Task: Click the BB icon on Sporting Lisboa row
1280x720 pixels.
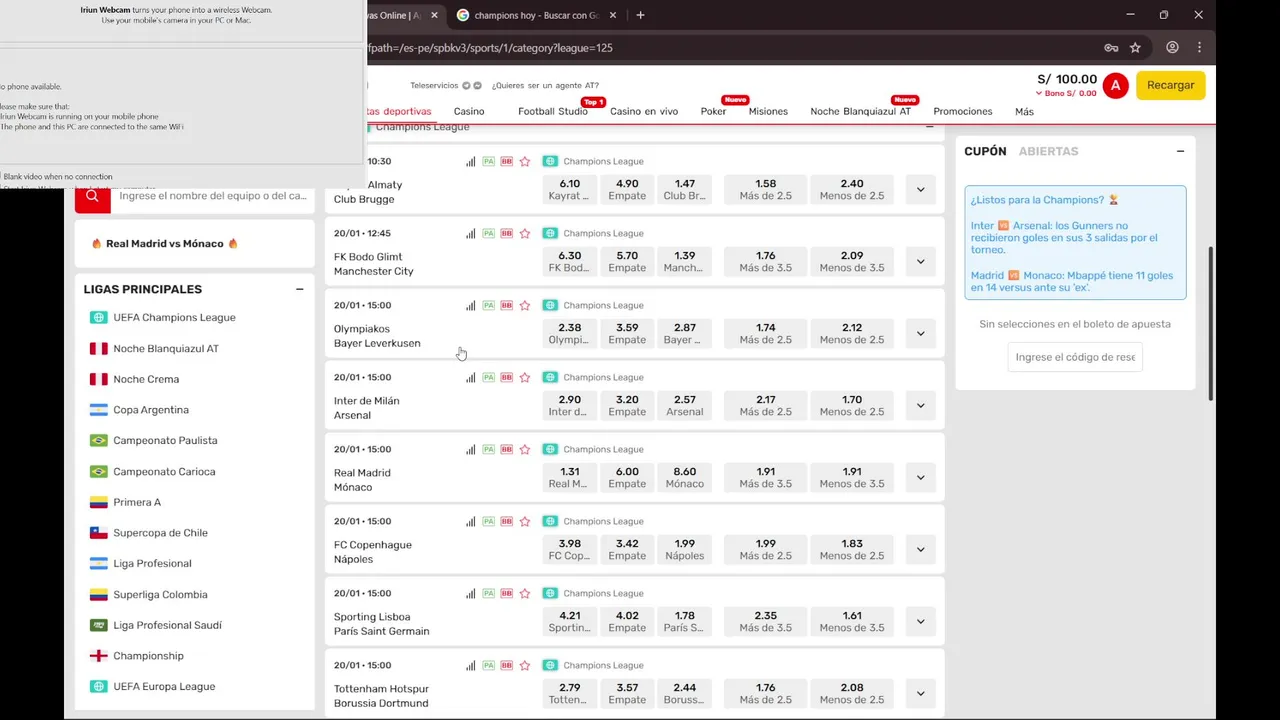Action: (x=507, y=594)
